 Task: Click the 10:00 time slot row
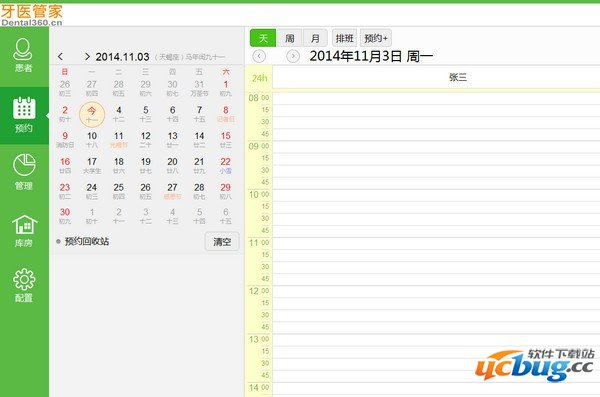click(436, 195)
